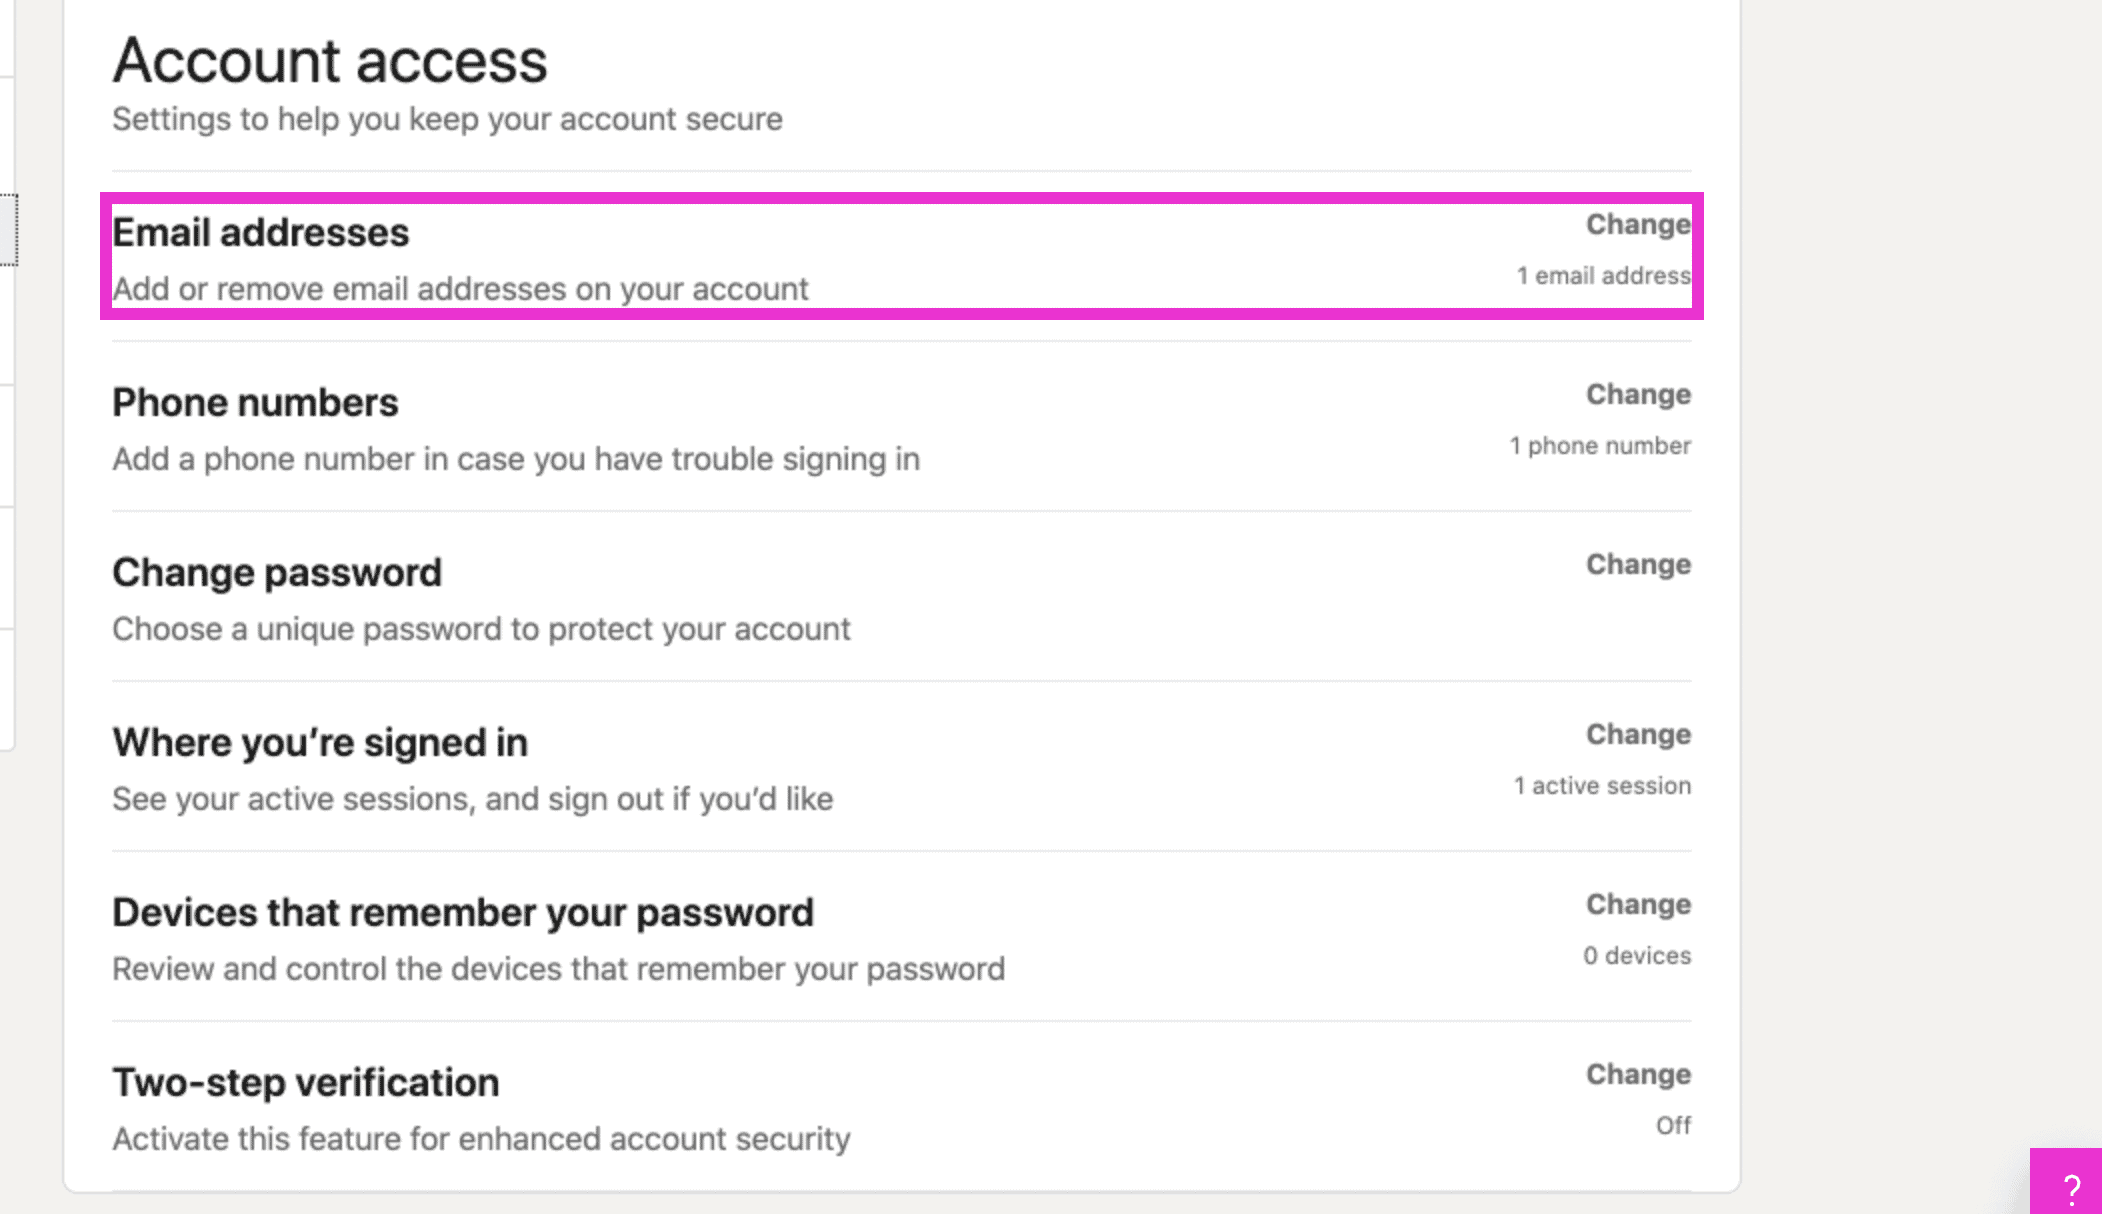Image resolution: width=2102 pixels, height=1214 pixels.
Task: Select the '1 active session' status text
Action: point(1602,786)
